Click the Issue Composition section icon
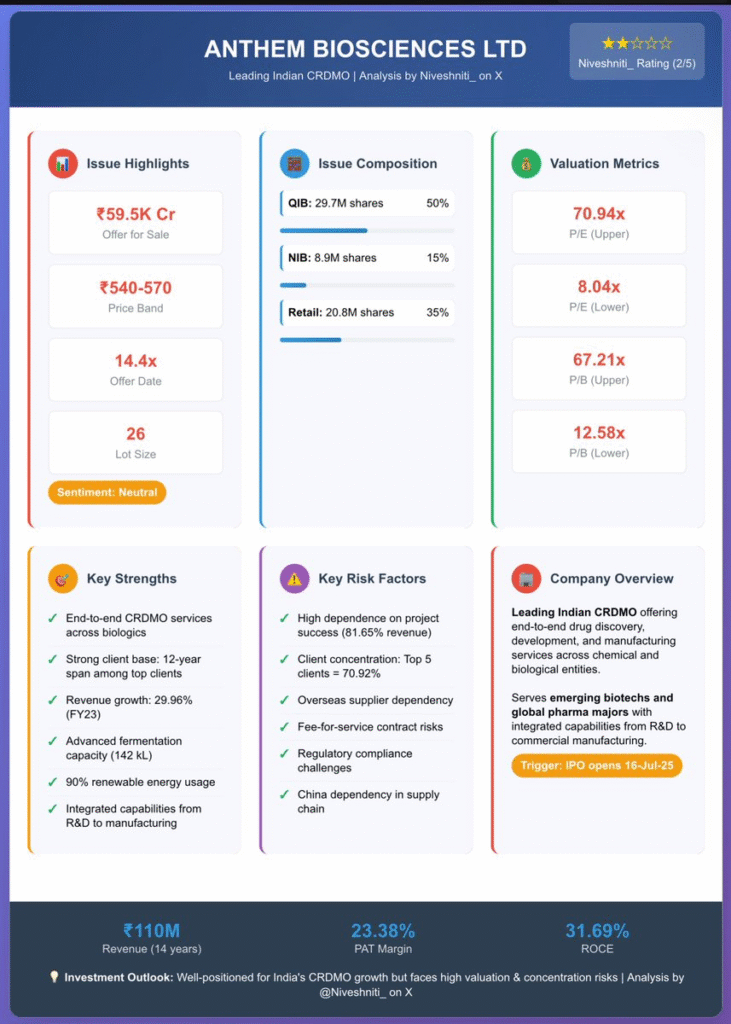 point(295,163)
